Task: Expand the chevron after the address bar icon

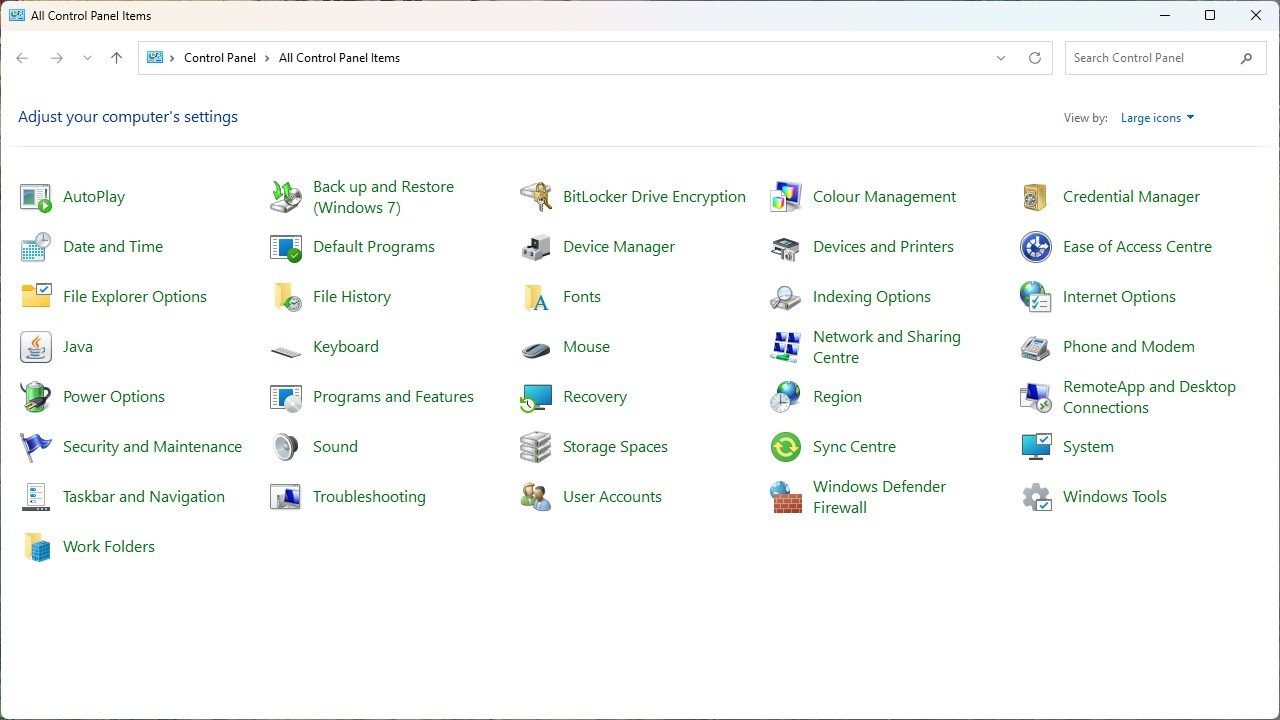Action: coord(172,58)
